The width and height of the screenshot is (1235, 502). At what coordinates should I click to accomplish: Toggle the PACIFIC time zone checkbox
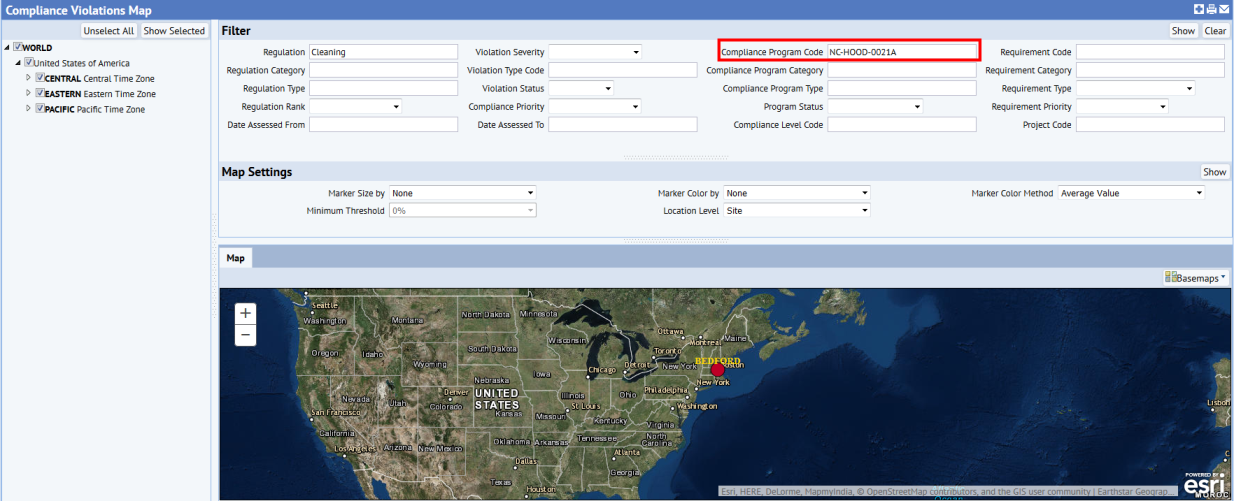[x=40, y=109]
